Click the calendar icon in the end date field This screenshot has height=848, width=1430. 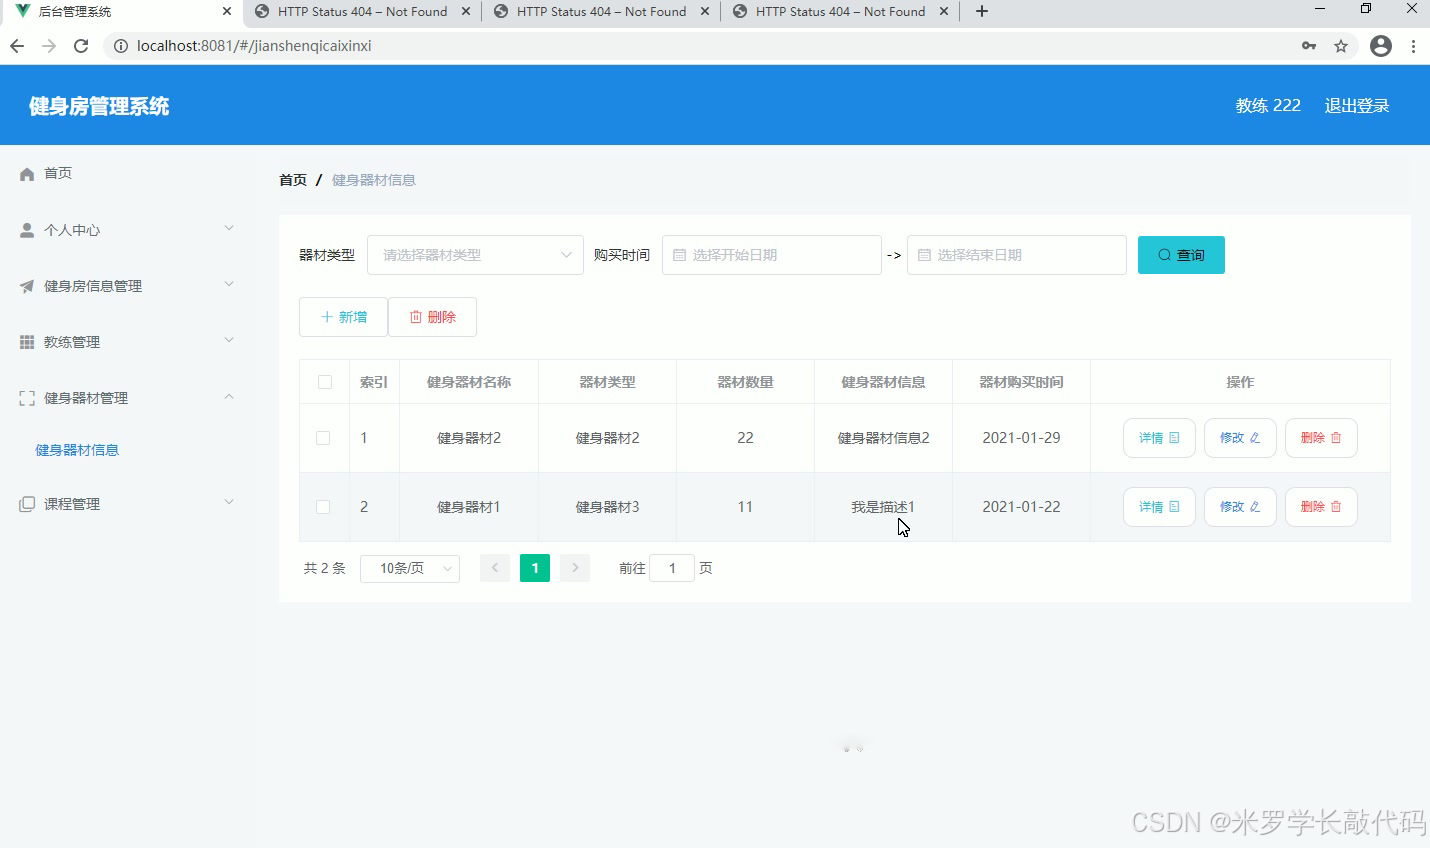click(924, 255)
